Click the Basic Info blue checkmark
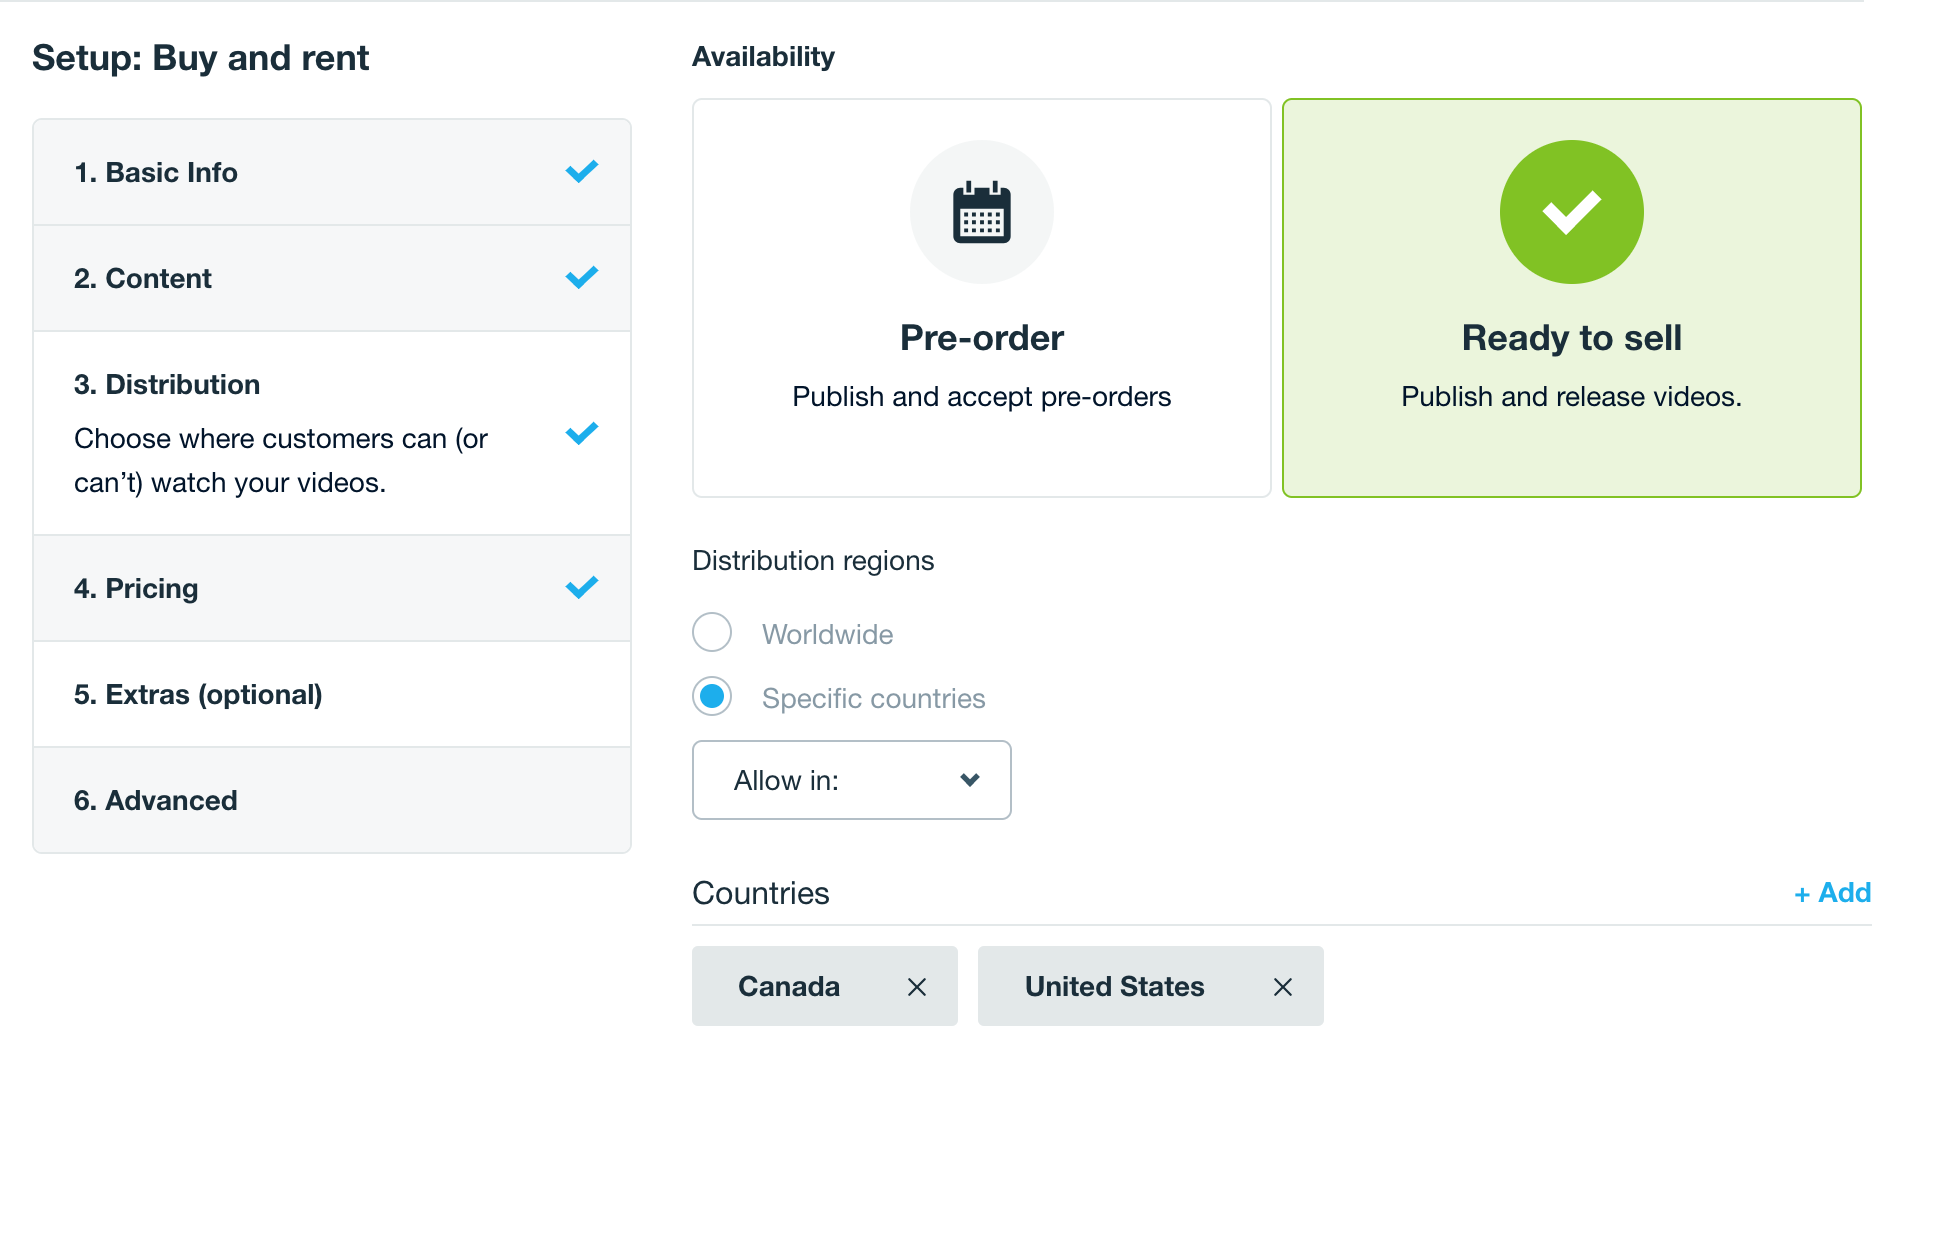The image size is (1944, 1250). click(x=581, y=172)
